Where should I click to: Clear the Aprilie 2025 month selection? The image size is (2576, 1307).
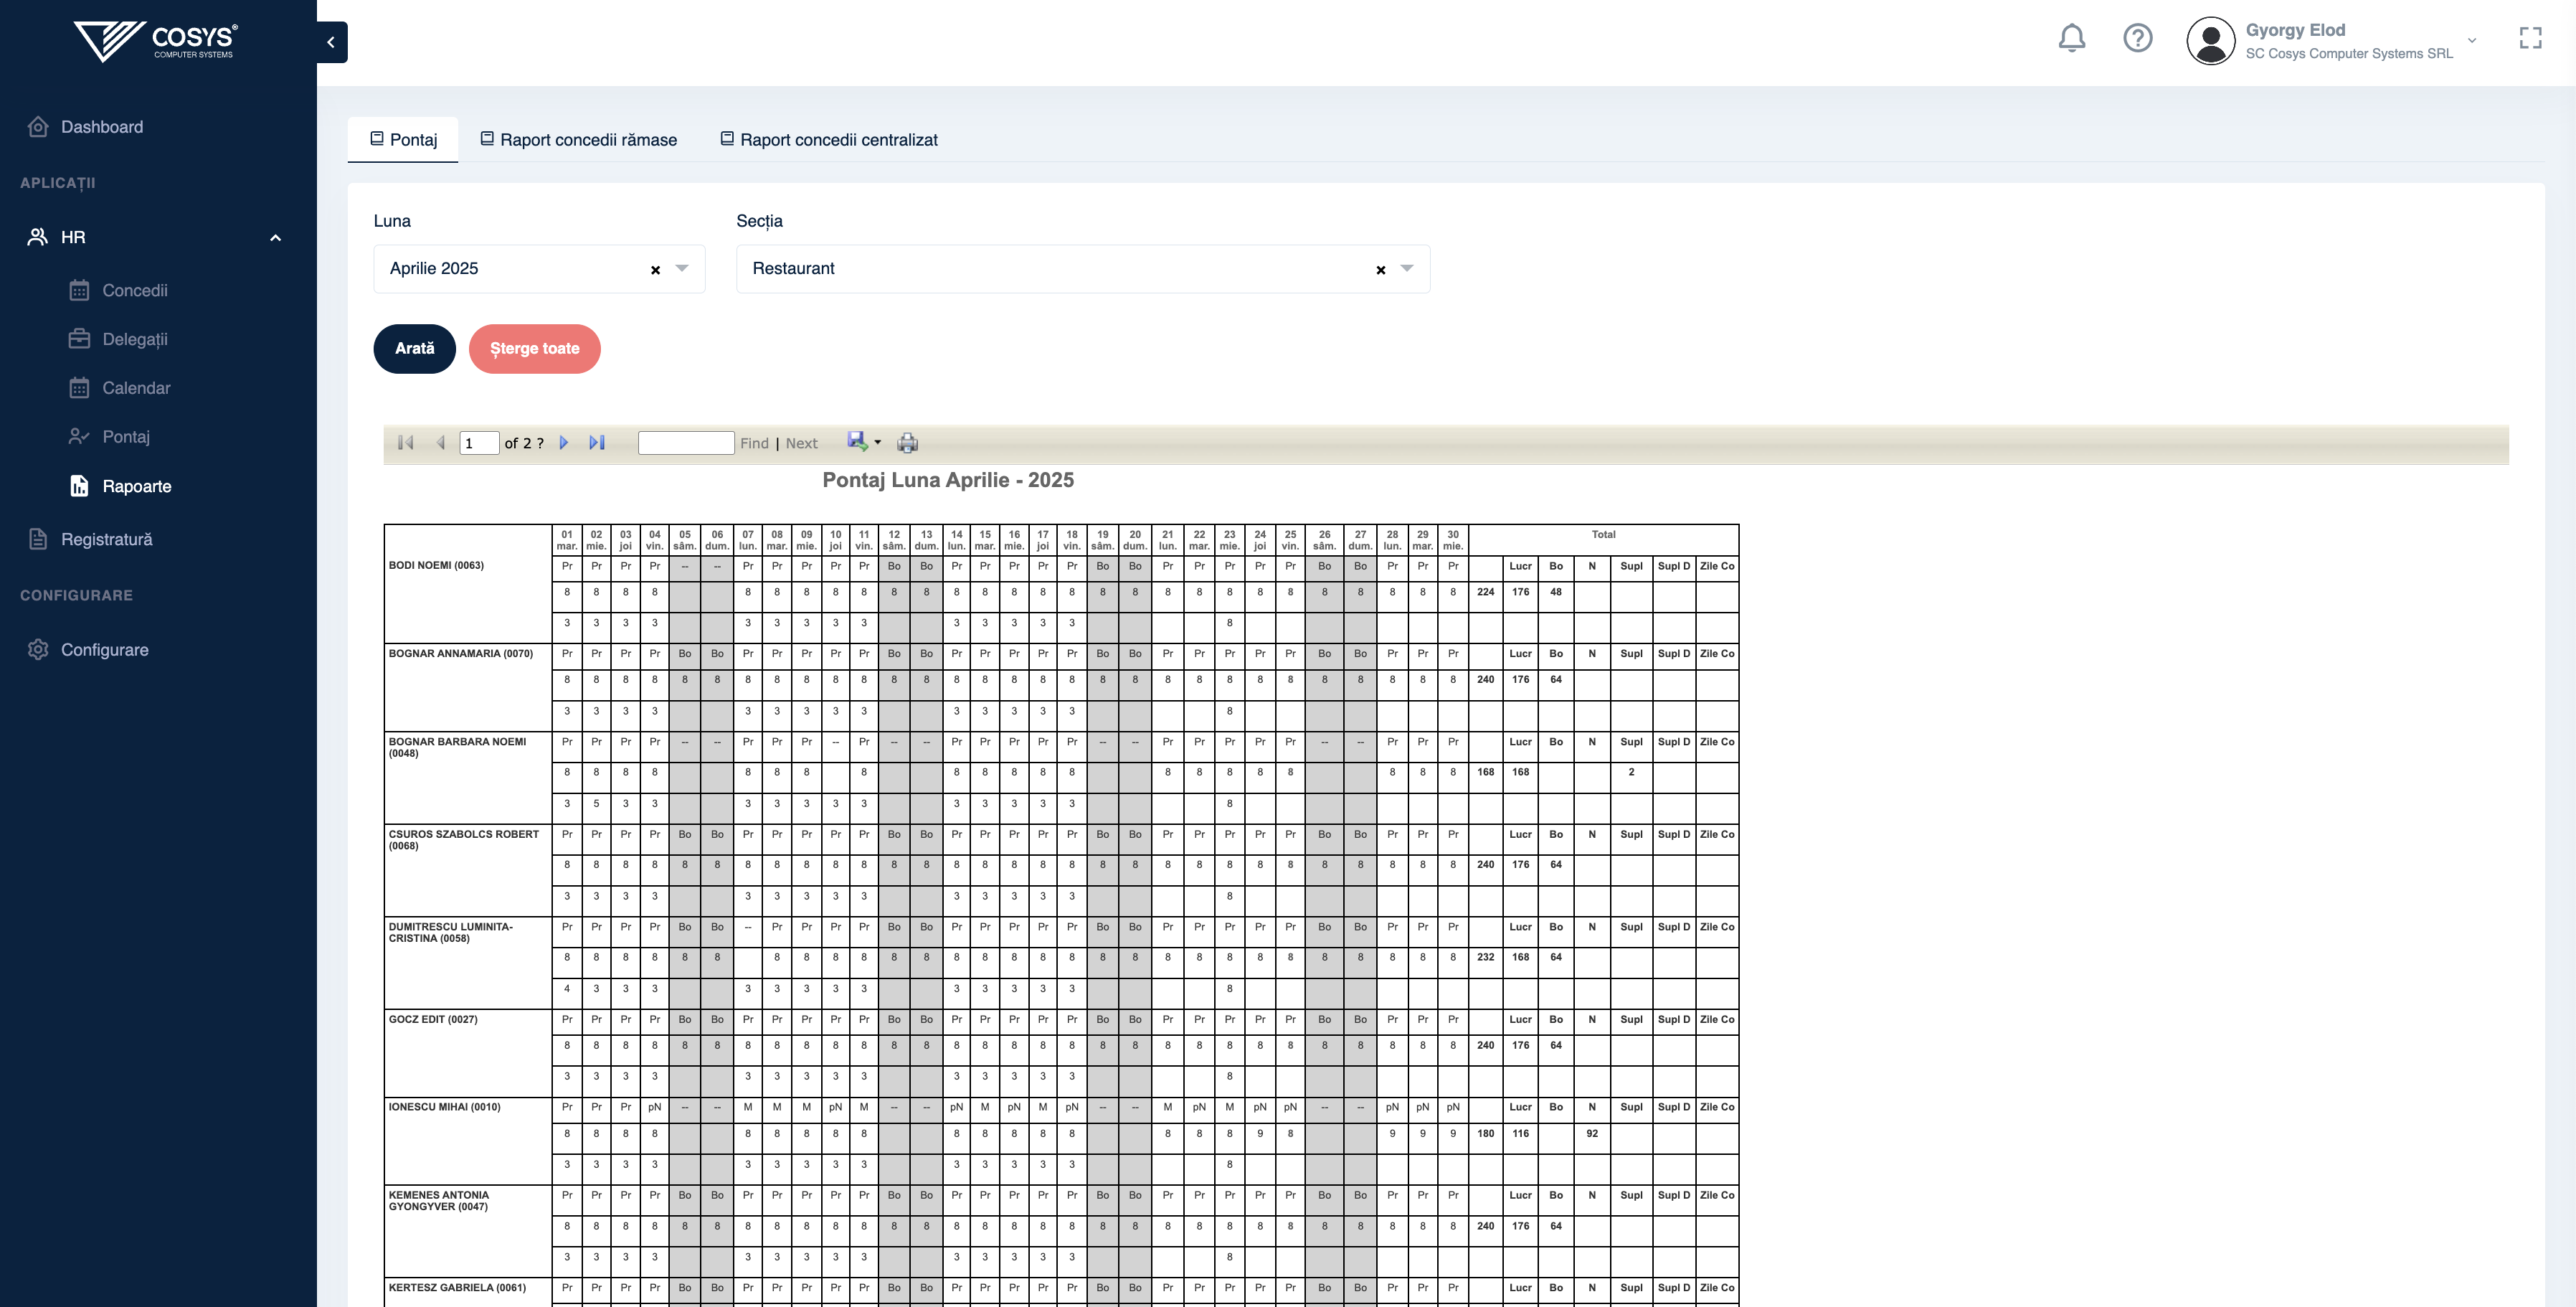pos(655,270)
